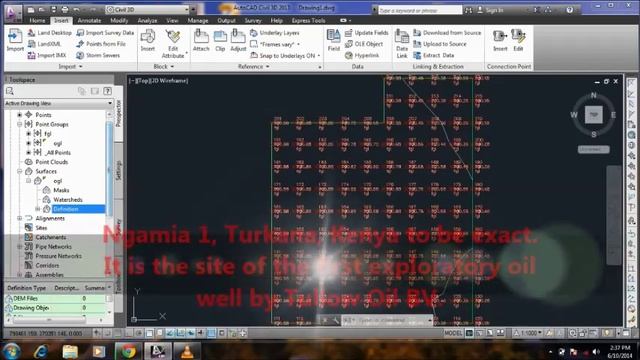Open the Toolspace help icon
Screen dimensions: 640x360
107,91
